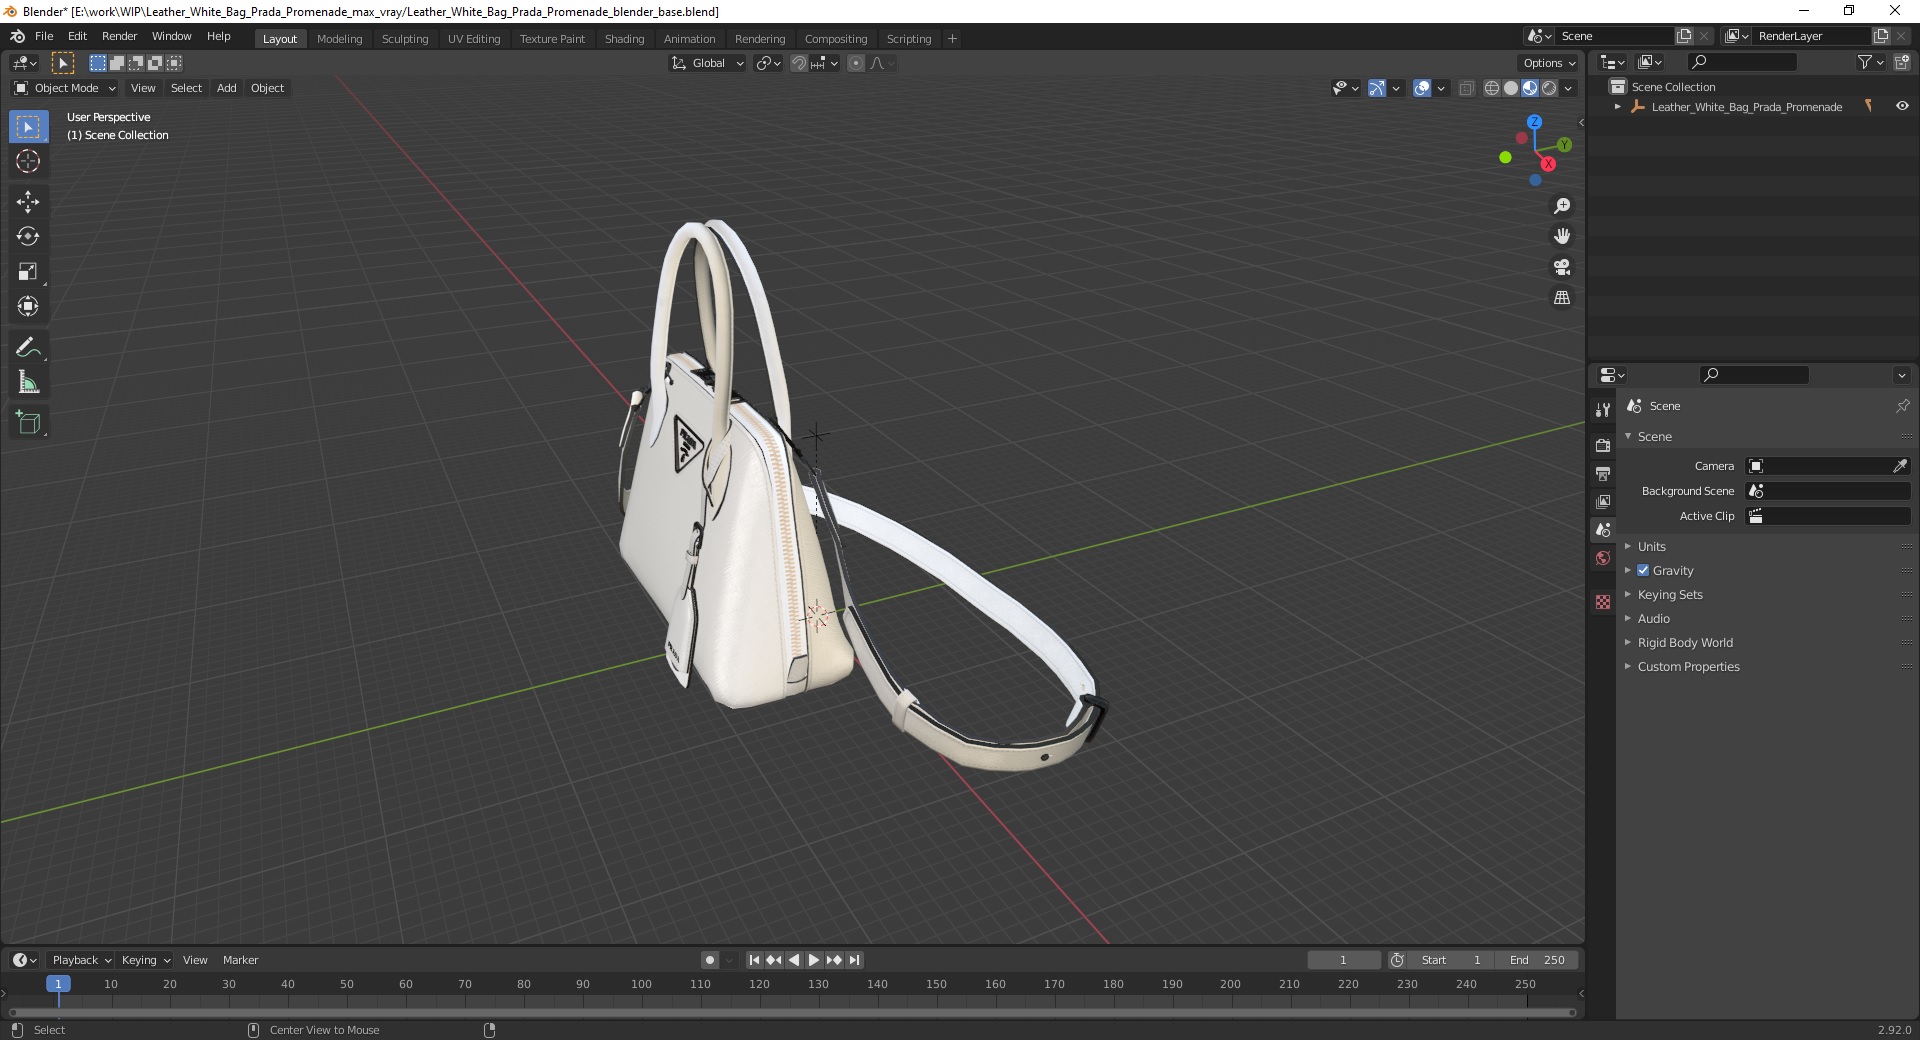This screenshot has width=1920, height=1040.
Task: Add new workspace with plus button
Action: point(952,38)
